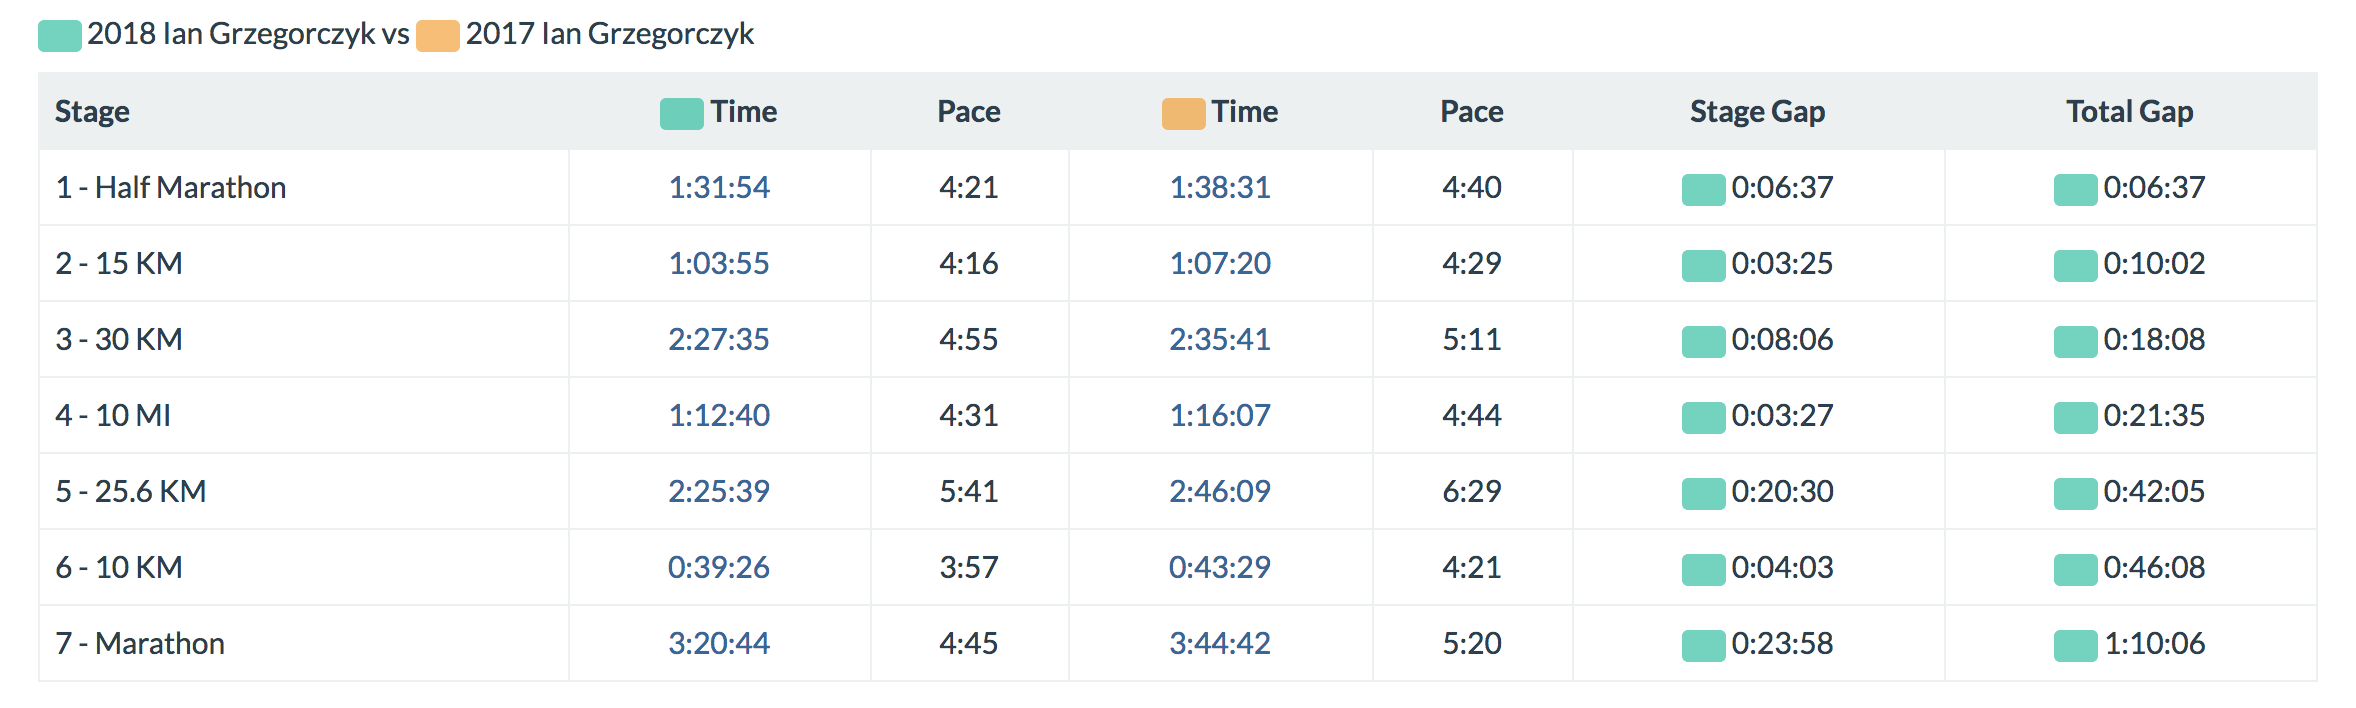Open the 2017 25.6 KM time 2:46:09
Image resolution: width=2356 pixels, height=708 pixels.
coord(1220,492)
